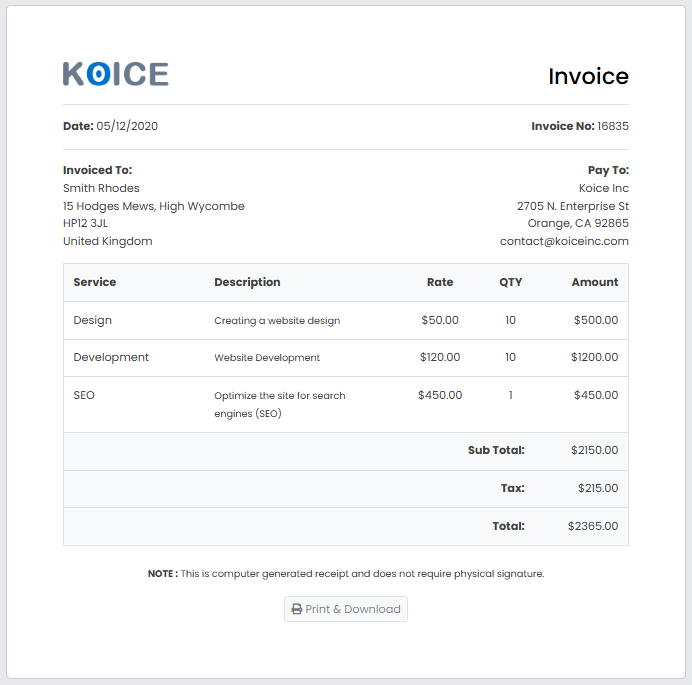Click the Koice logo

(x=115, y=74)
